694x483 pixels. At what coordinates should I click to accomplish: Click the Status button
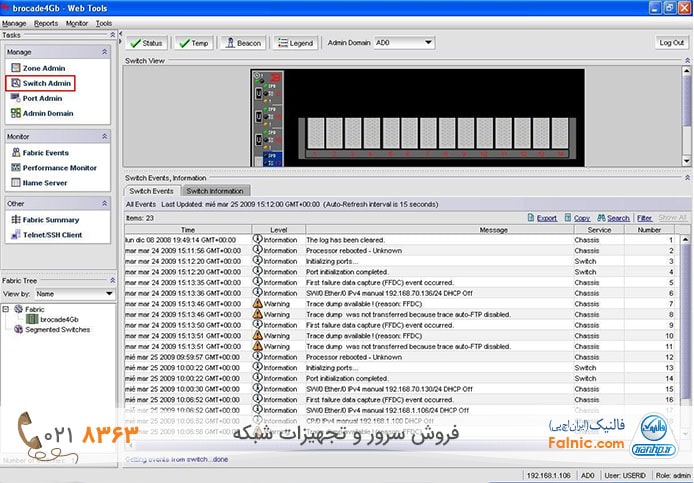coord(146,43)
